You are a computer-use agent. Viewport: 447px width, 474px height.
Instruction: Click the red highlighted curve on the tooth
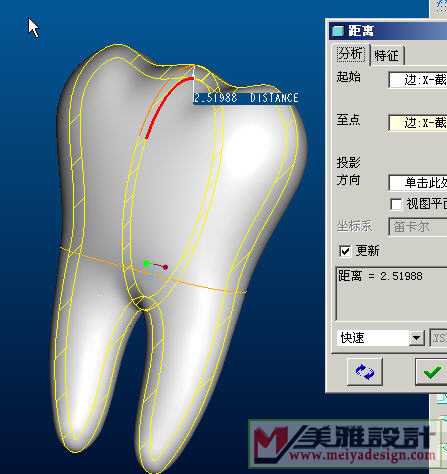click(x=167, y=106)
